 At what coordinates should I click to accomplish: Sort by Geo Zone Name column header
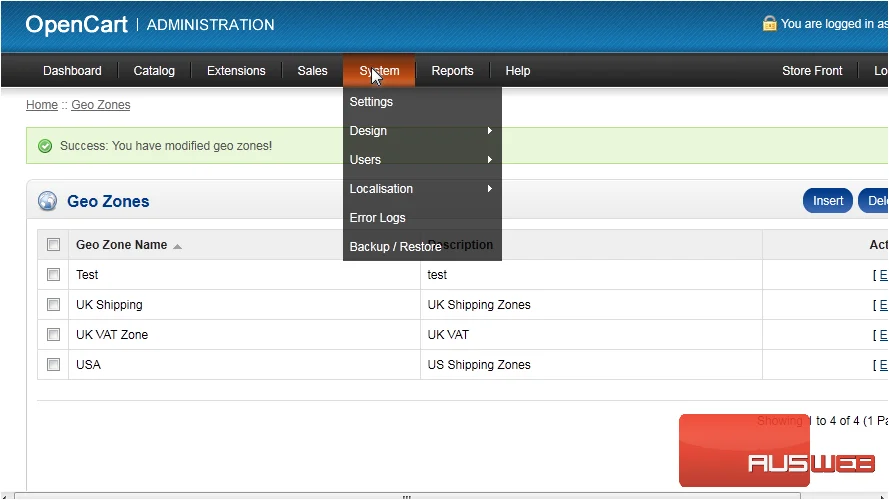tap(121, 245)
